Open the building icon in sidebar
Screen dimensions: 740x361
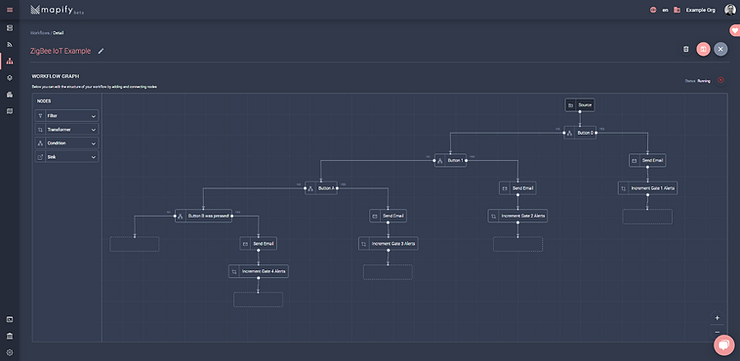pos(10,94)
